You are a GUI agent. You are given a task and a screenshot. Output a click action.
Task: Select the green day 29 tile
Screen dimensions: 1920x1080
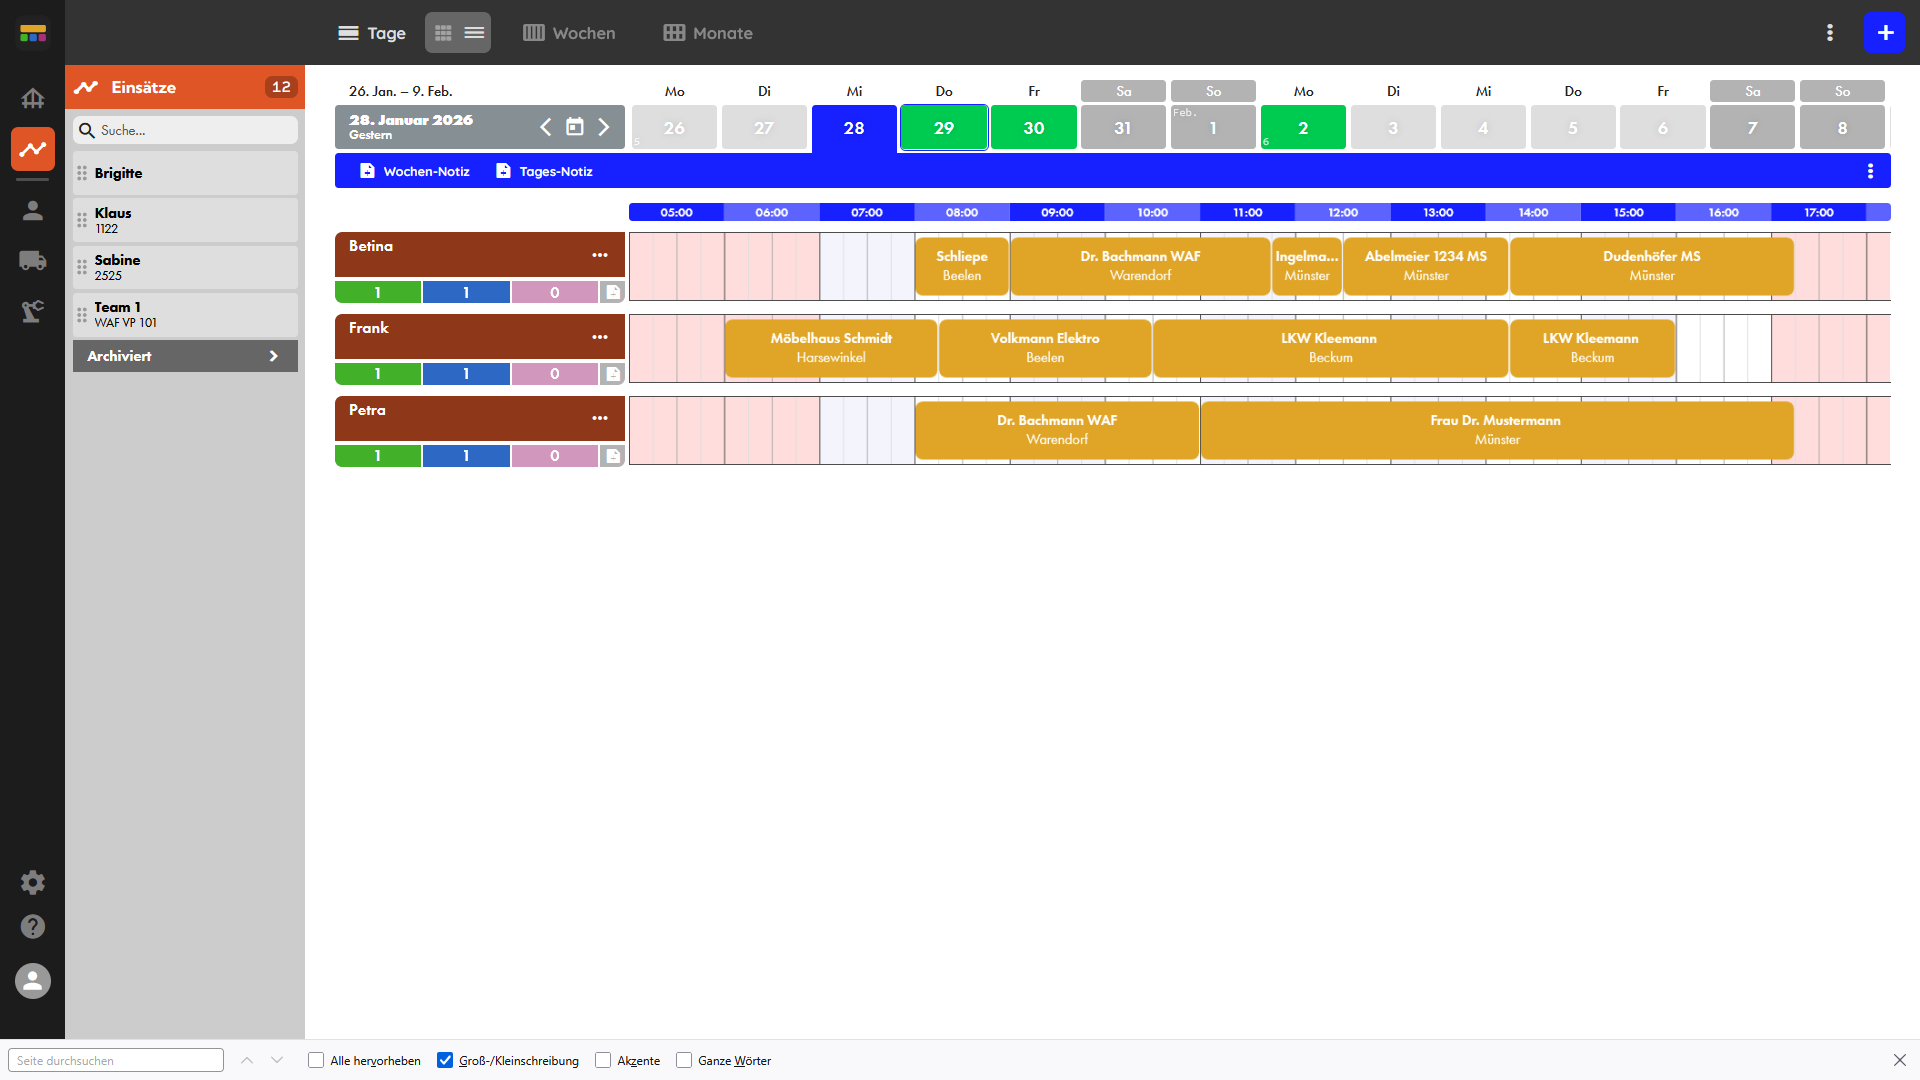click(x=944, y=128)
